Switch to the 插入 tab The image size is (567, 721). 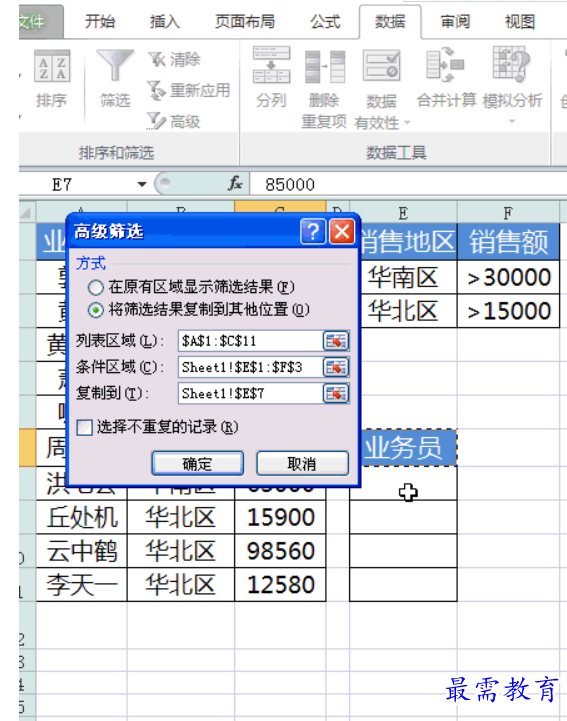[165, 22]
